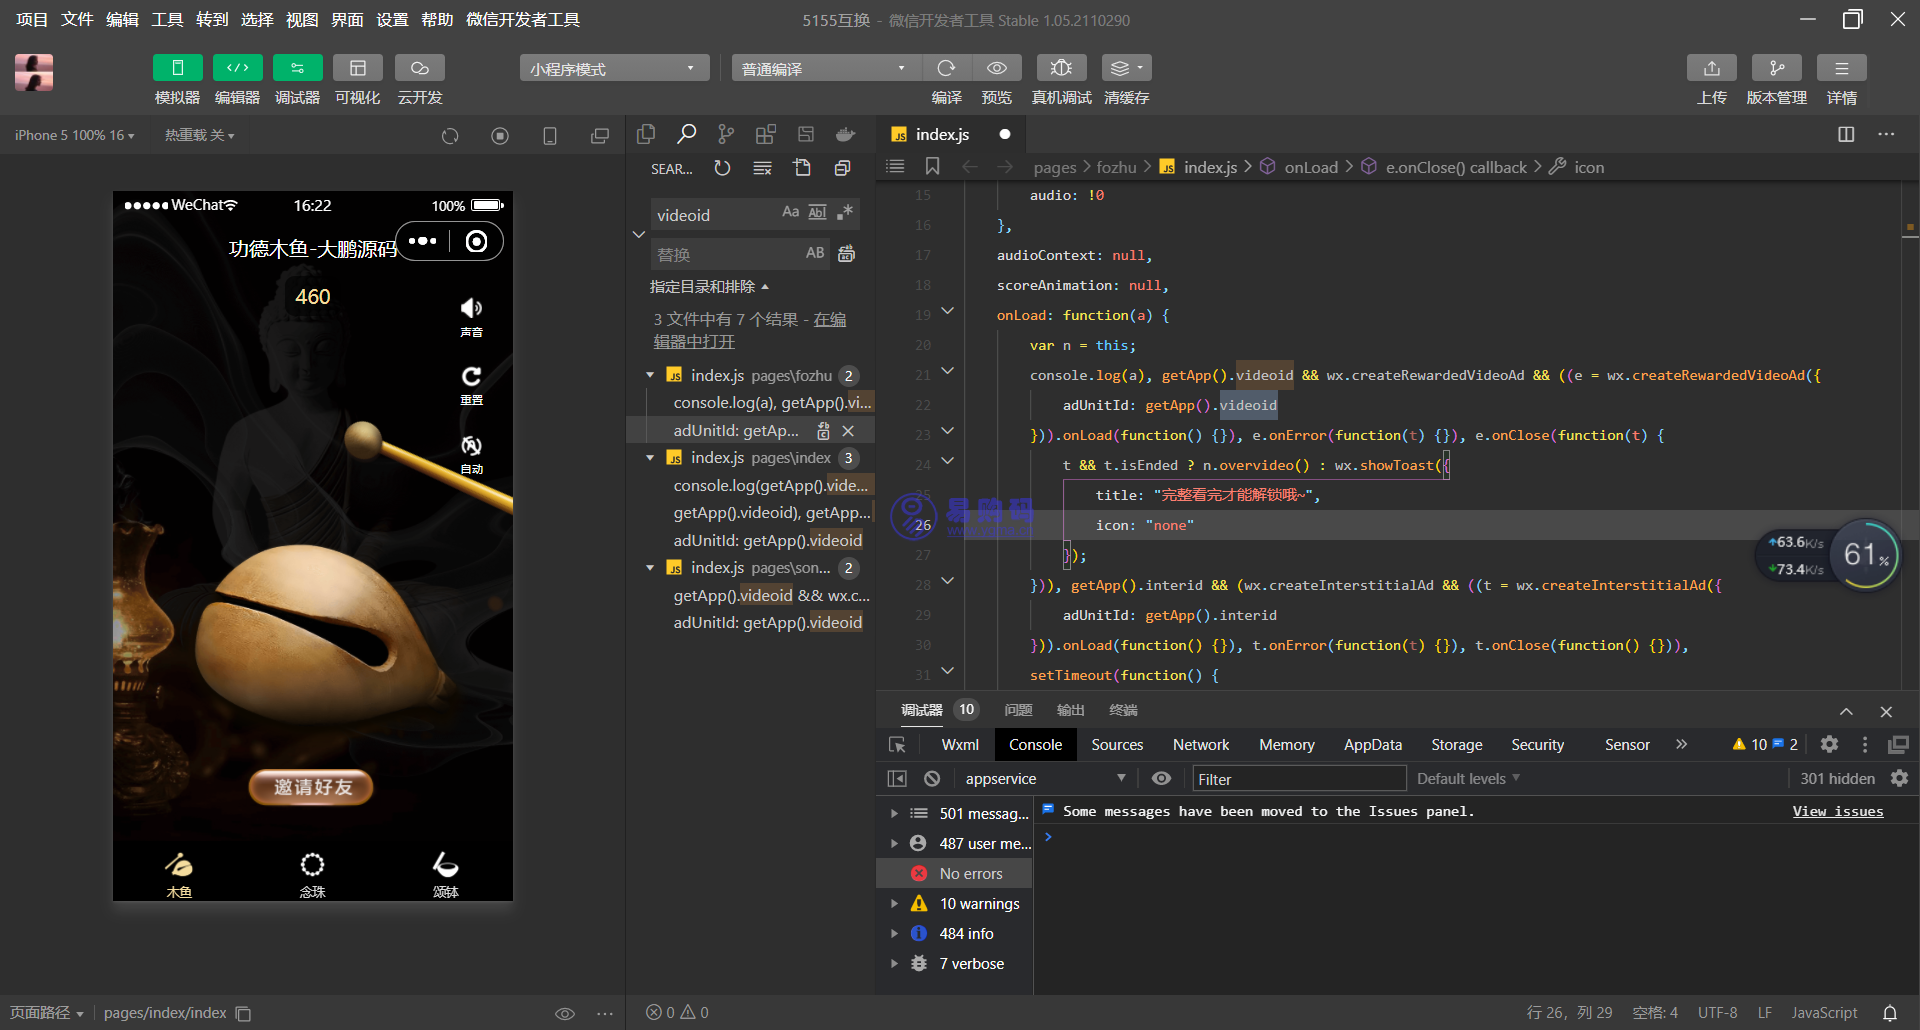
Task: Click the clear console icon
Action: pos(932,779)
